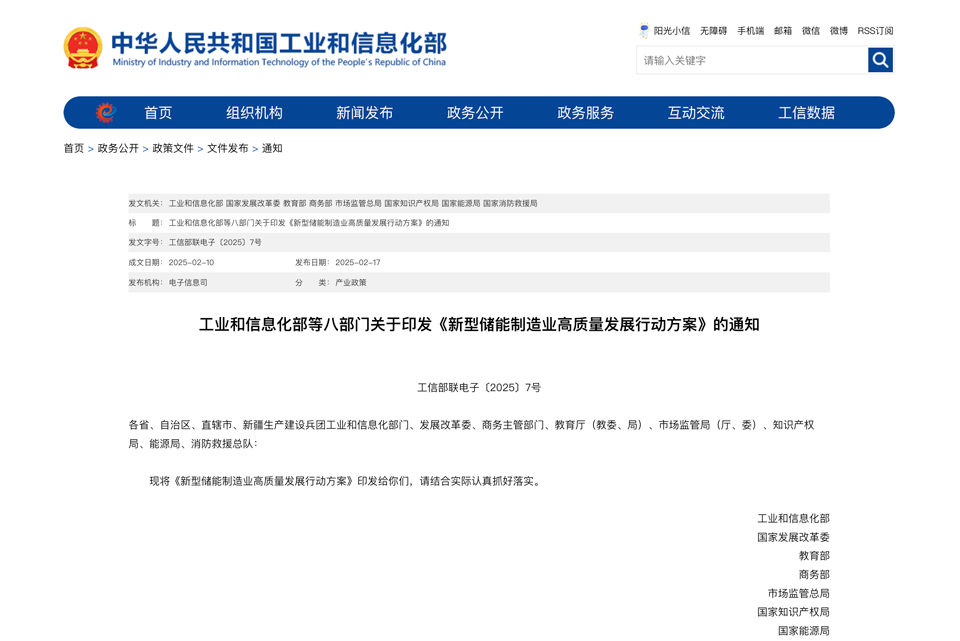Click the 发文字号 value 工信部联电子〔2025〕7号 in table
The width and height of the screenshot is (960, 641).
coord(215,242)
